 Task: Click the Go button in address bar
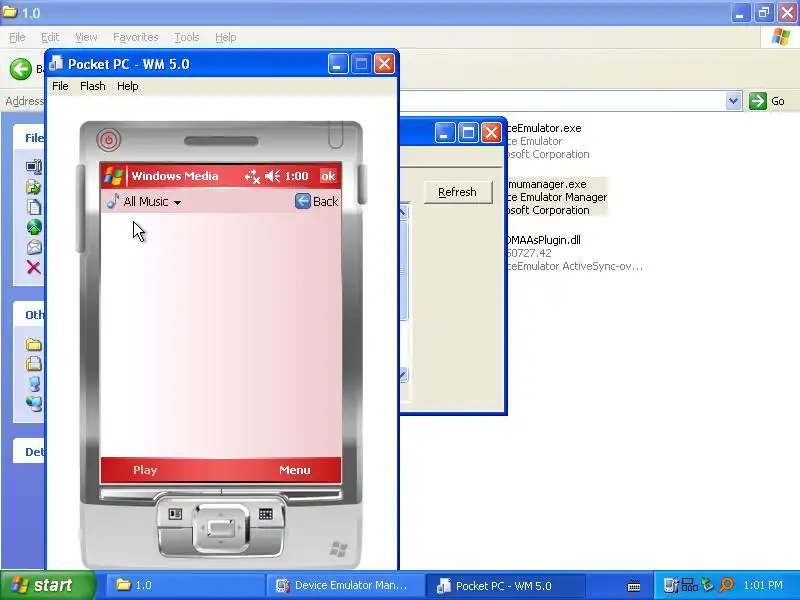tap(767, 101)
